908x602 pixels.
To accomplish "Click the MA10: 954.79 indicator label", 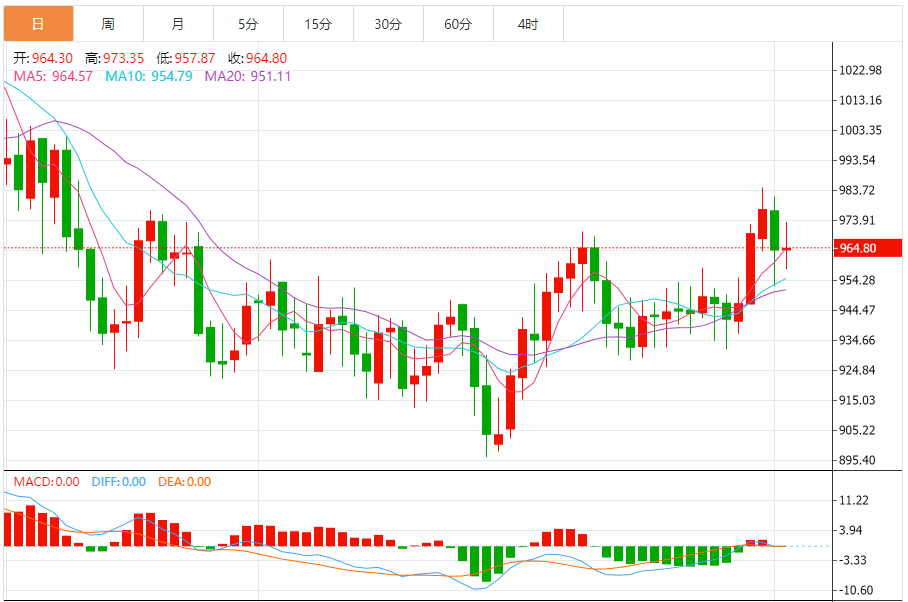I will click(149, 76).
